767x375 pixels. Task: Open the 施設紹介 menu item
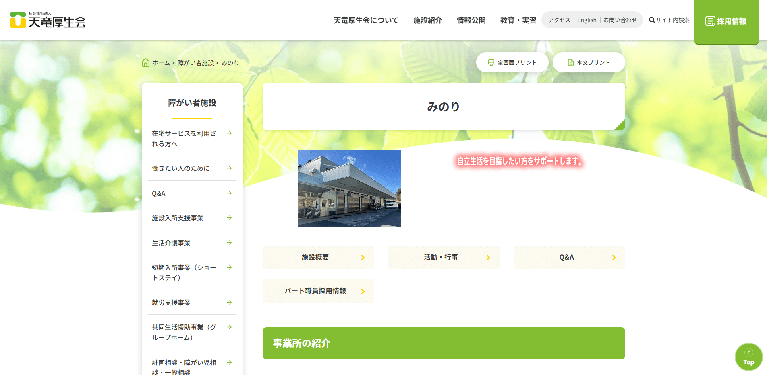pyautogui.click(x=428, y=21)
